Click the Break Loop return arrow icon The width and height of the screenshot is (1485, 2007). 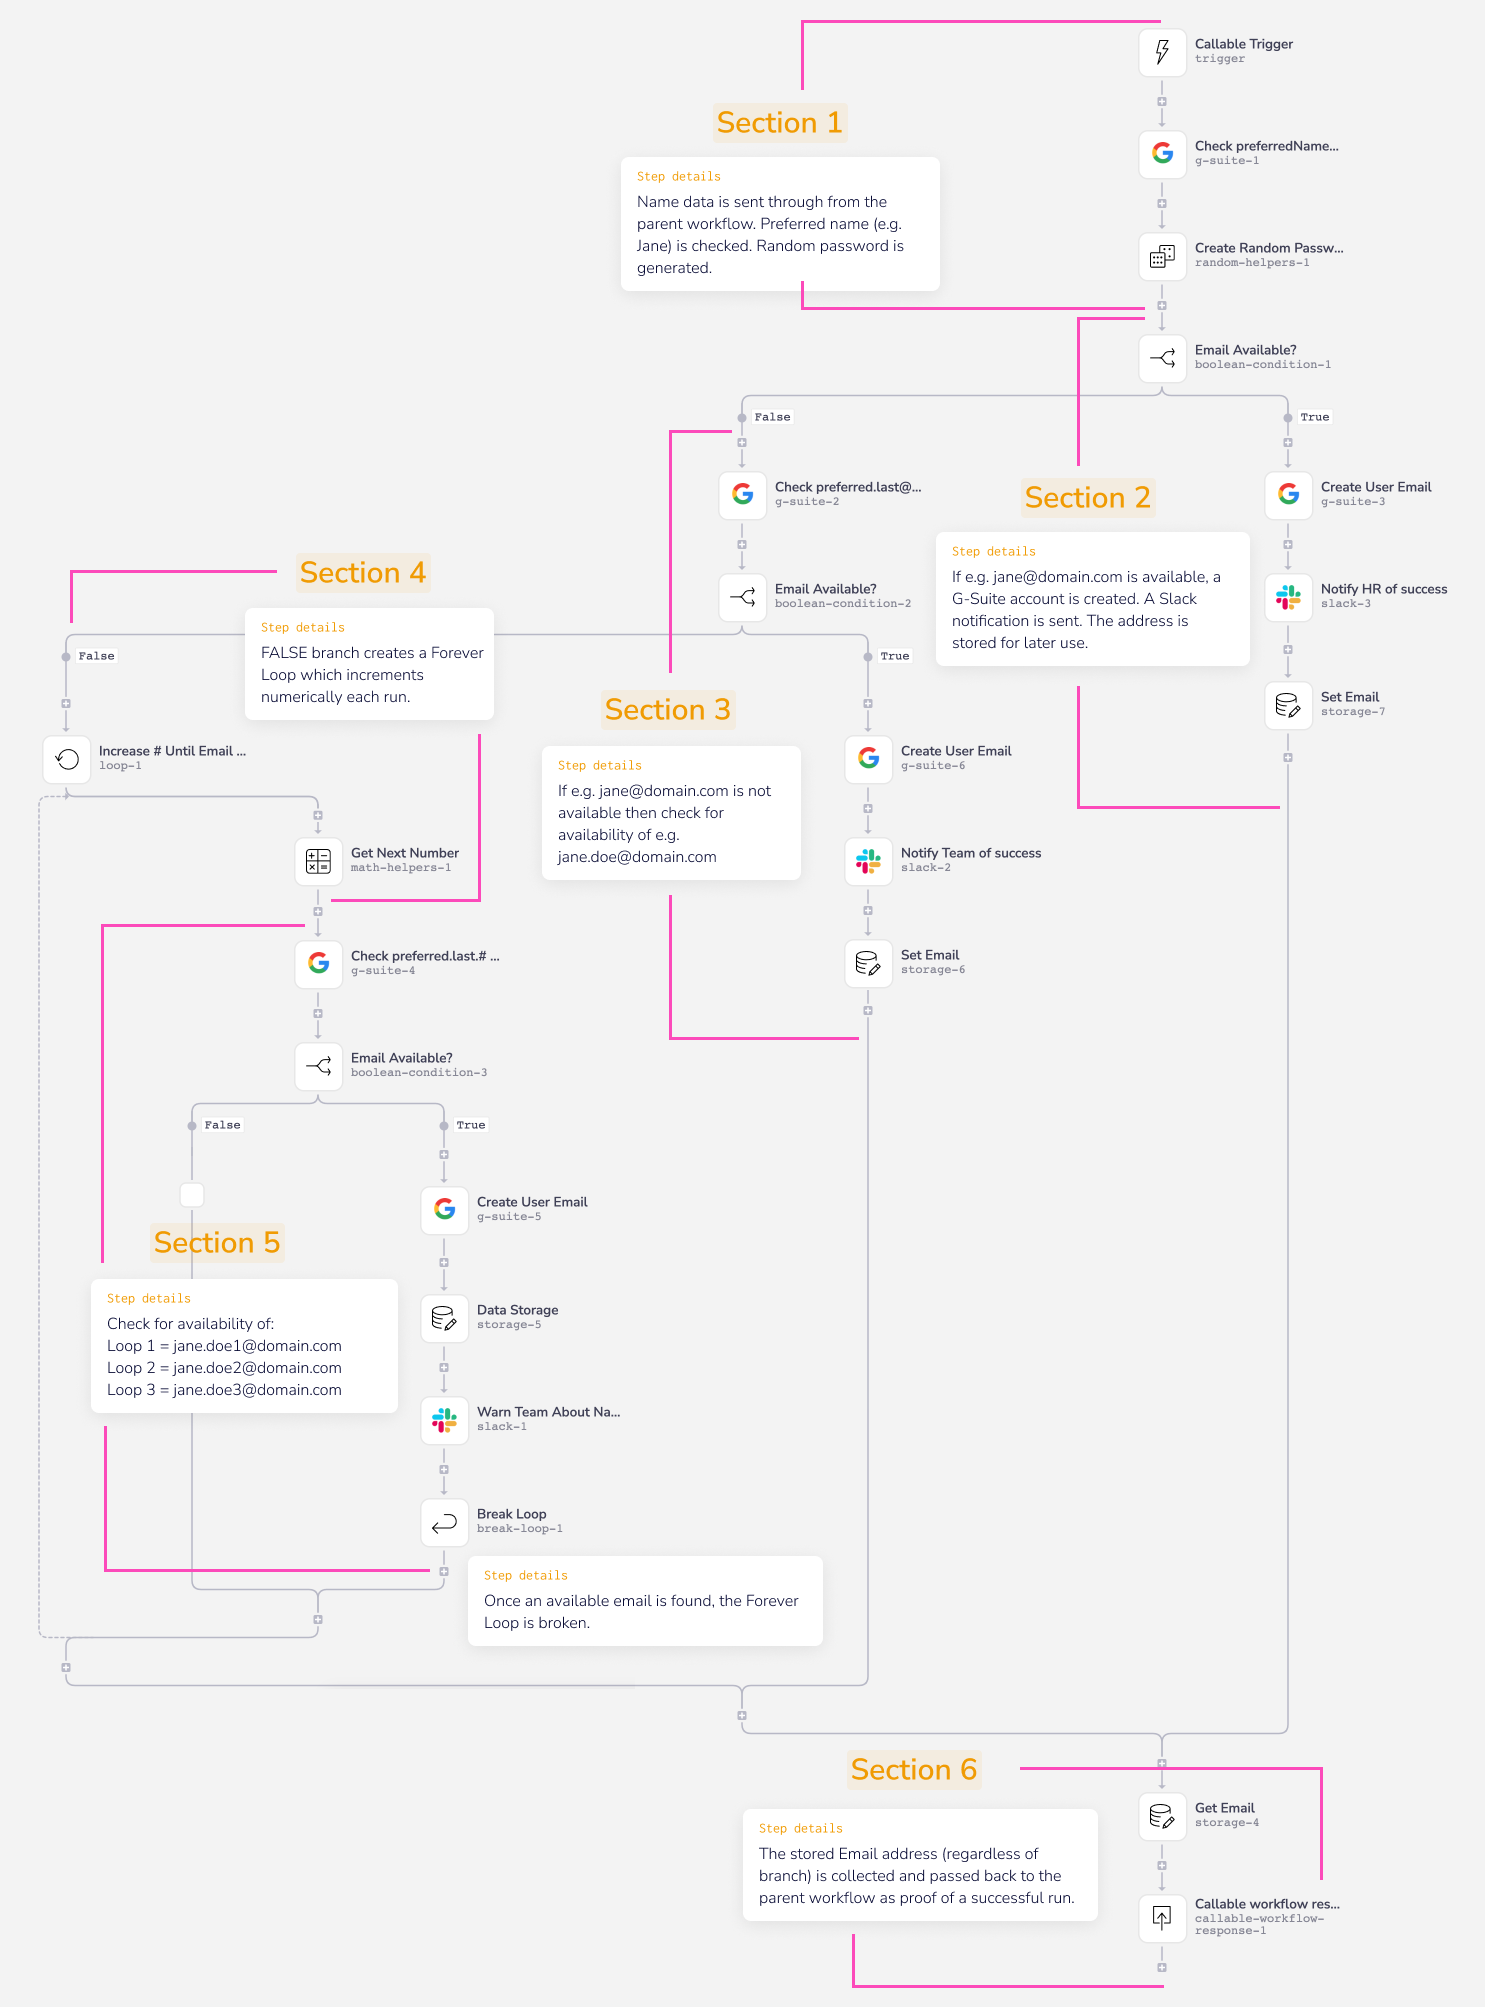point(444,1522)
